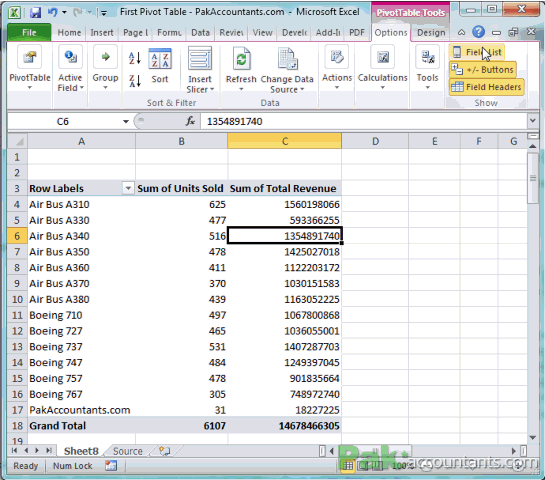Open the File tab

point(29,32)
